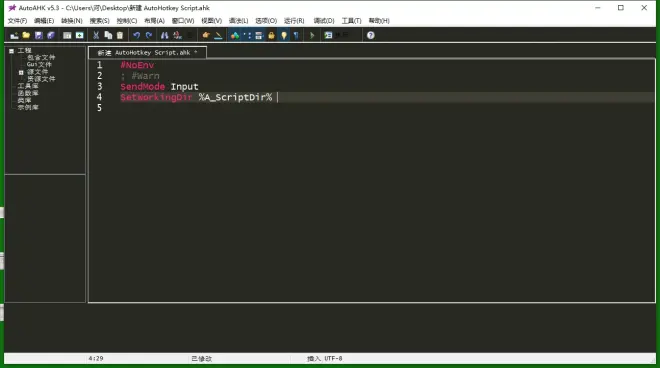Select the AutoHotkey Script.ahk editor tab

pyautogui.click(x=147, y=53)
